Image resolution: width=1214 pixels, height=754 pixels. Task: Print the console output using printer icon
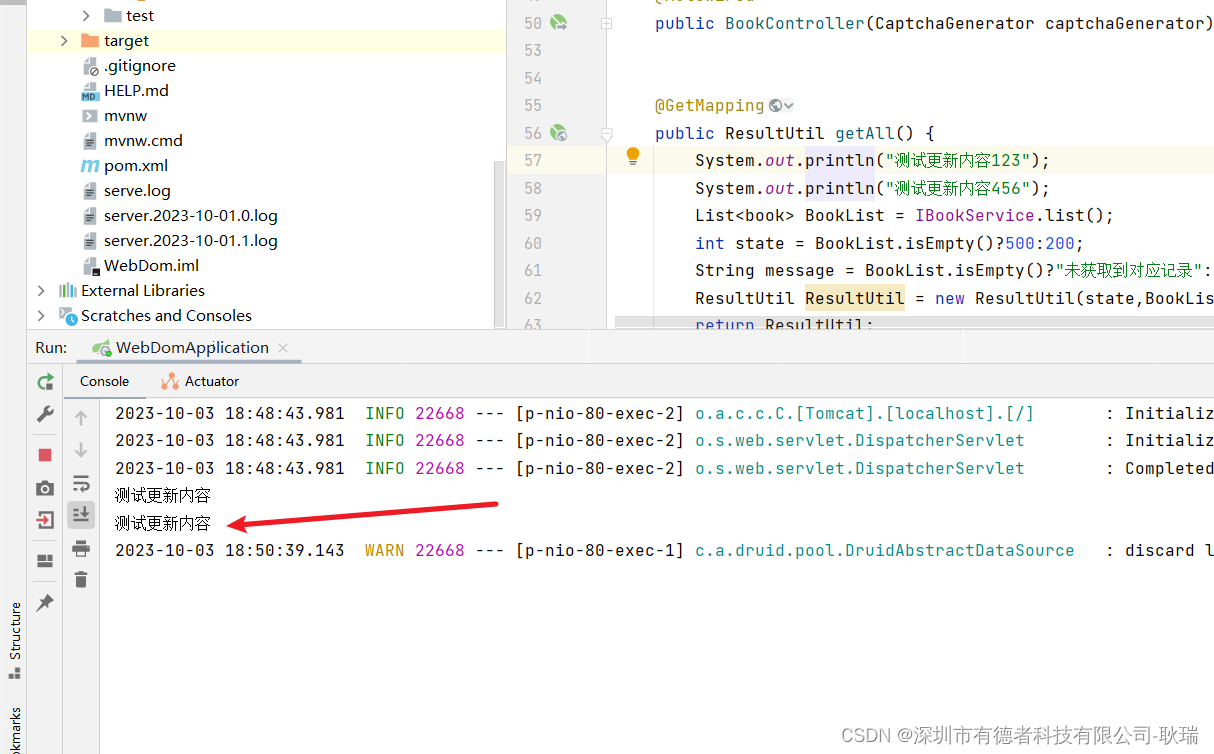81,548
